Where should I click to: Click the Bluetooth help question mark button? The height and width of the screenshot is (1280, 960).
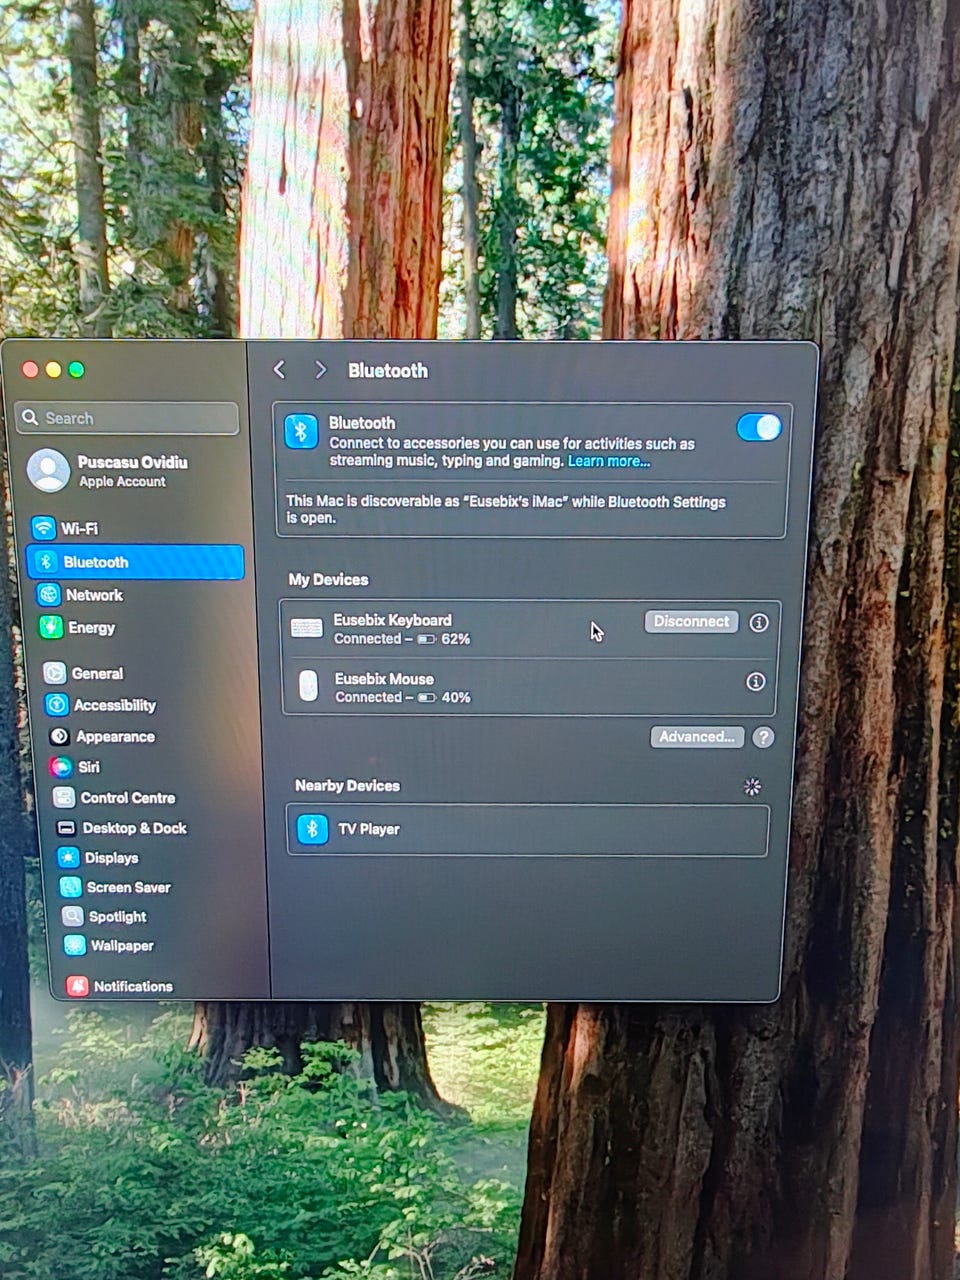pyautogui.click(x=763, y=737)
